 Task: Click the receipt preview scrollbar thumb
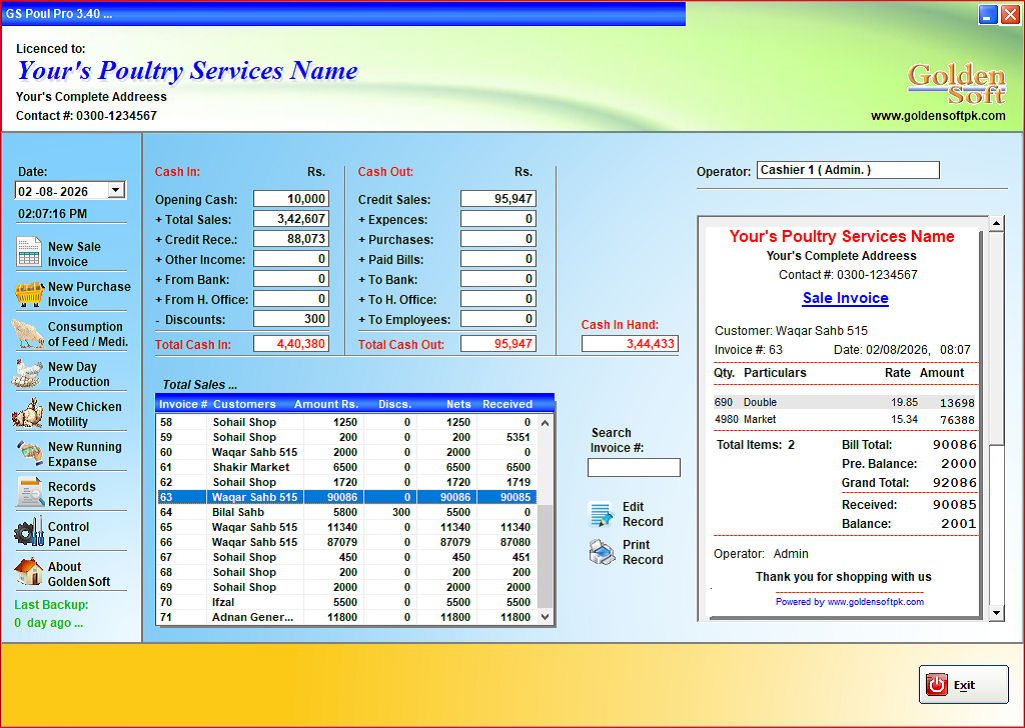[x=996, y=338]
